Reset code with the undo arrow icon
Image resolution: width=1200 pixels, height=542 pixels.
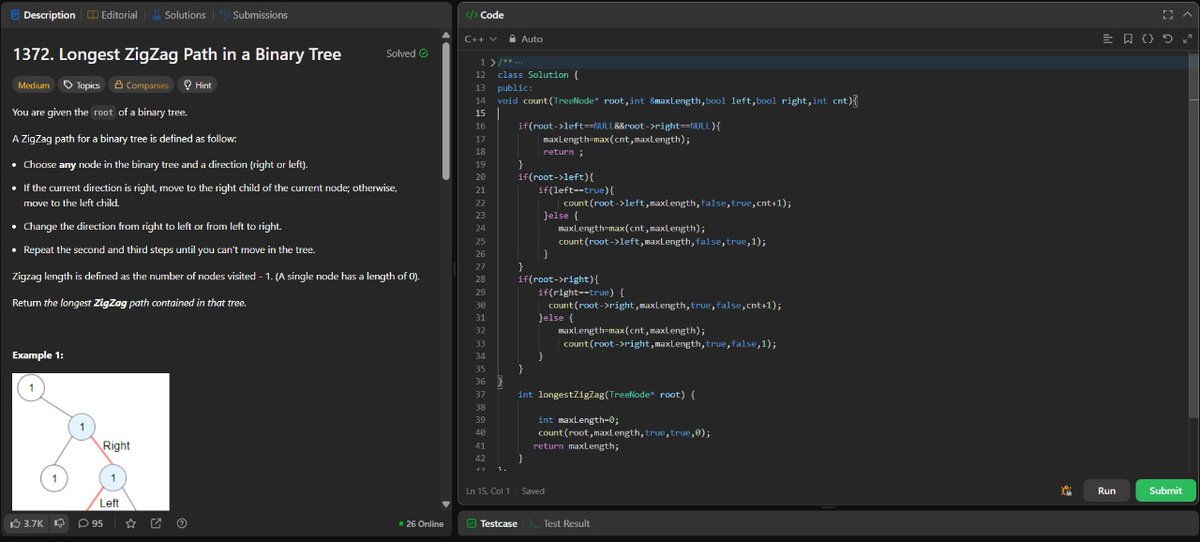1167,39
